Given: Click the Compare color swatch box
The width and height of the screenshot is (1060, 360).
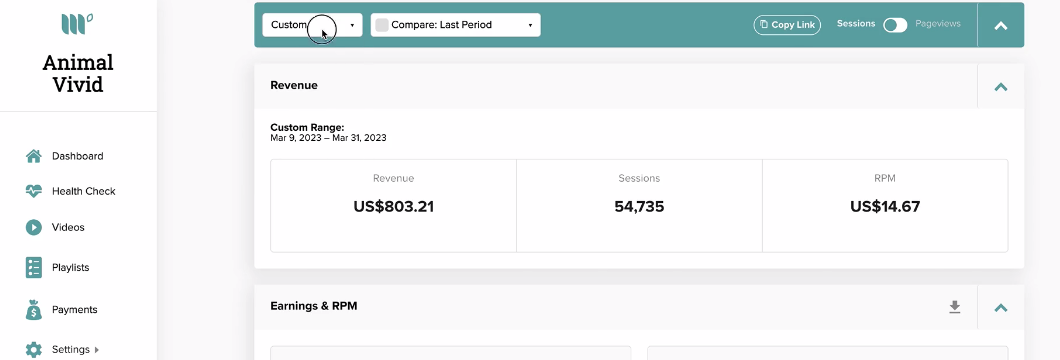Looking at the screenshot, I should pos(382,25).
